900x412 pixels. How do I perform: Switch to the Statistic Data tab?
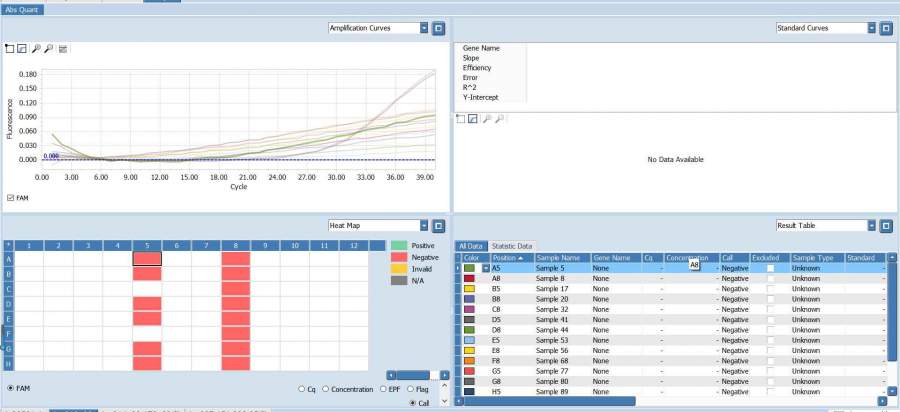(510, 246)
